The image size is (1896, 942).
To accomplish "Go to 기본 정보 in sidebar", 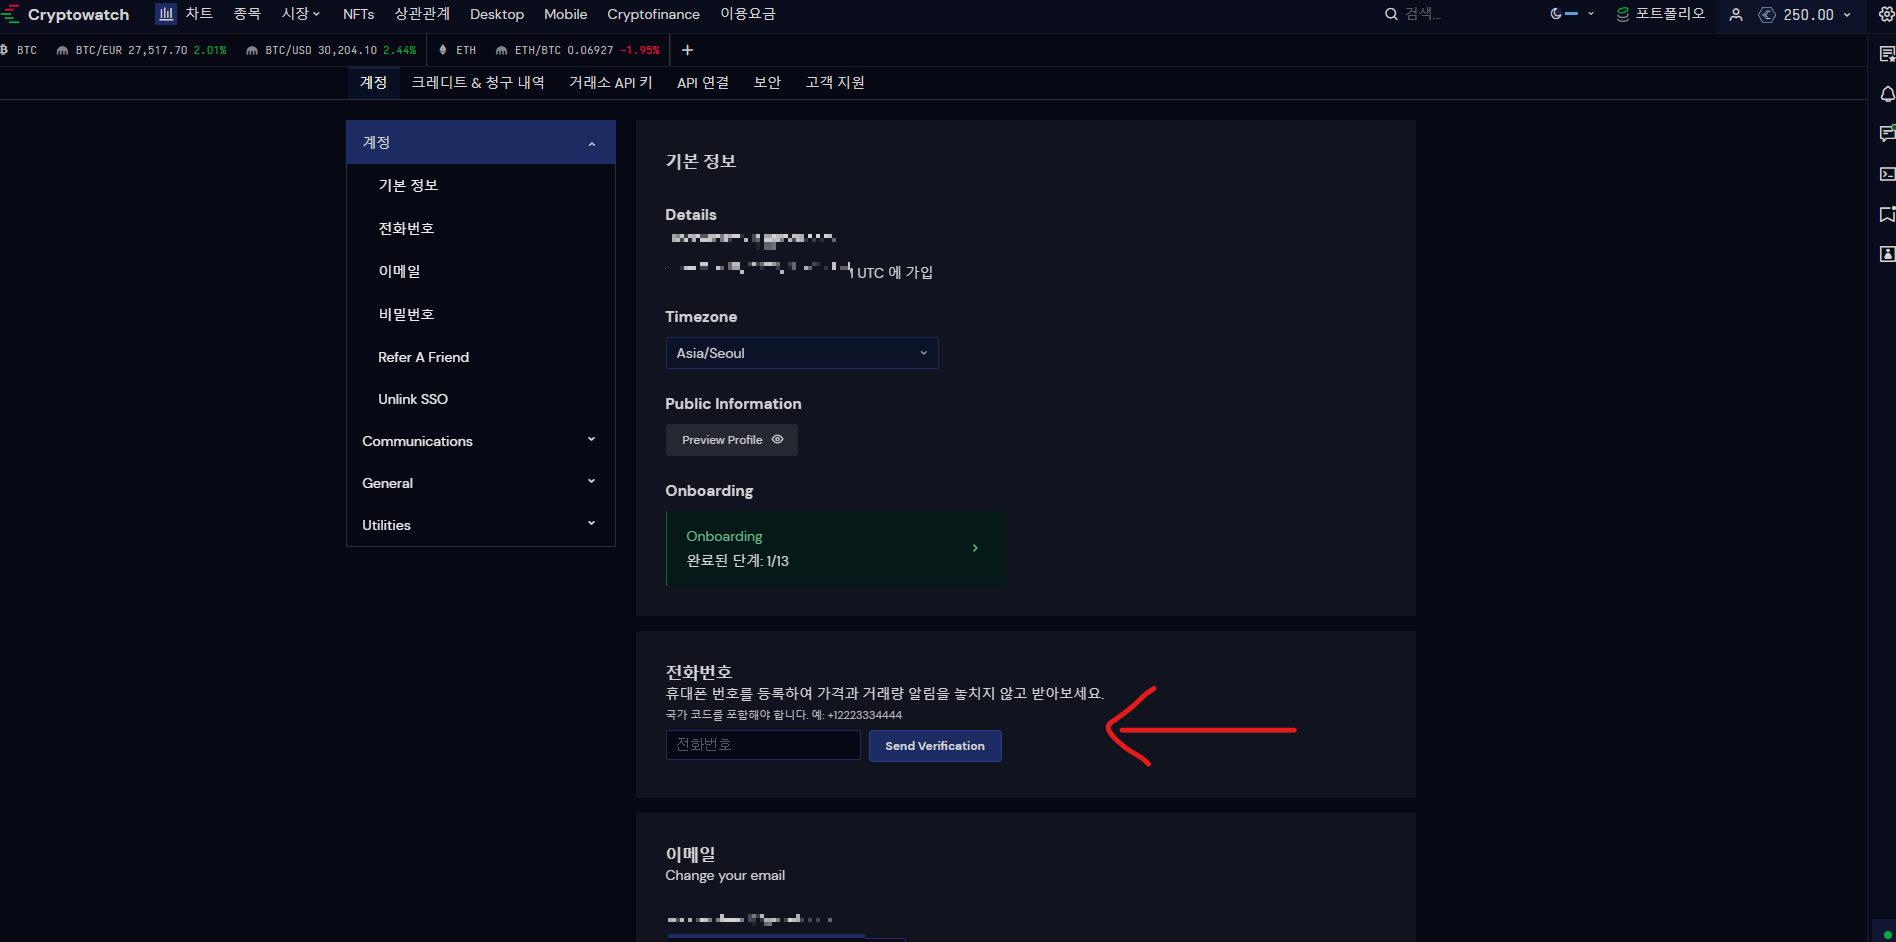I will click(x=408, y=186).
